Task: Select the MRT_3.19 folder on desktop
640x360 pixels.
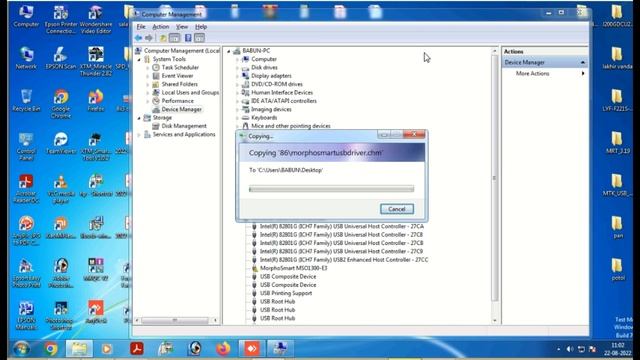Action: pos(617,142)
